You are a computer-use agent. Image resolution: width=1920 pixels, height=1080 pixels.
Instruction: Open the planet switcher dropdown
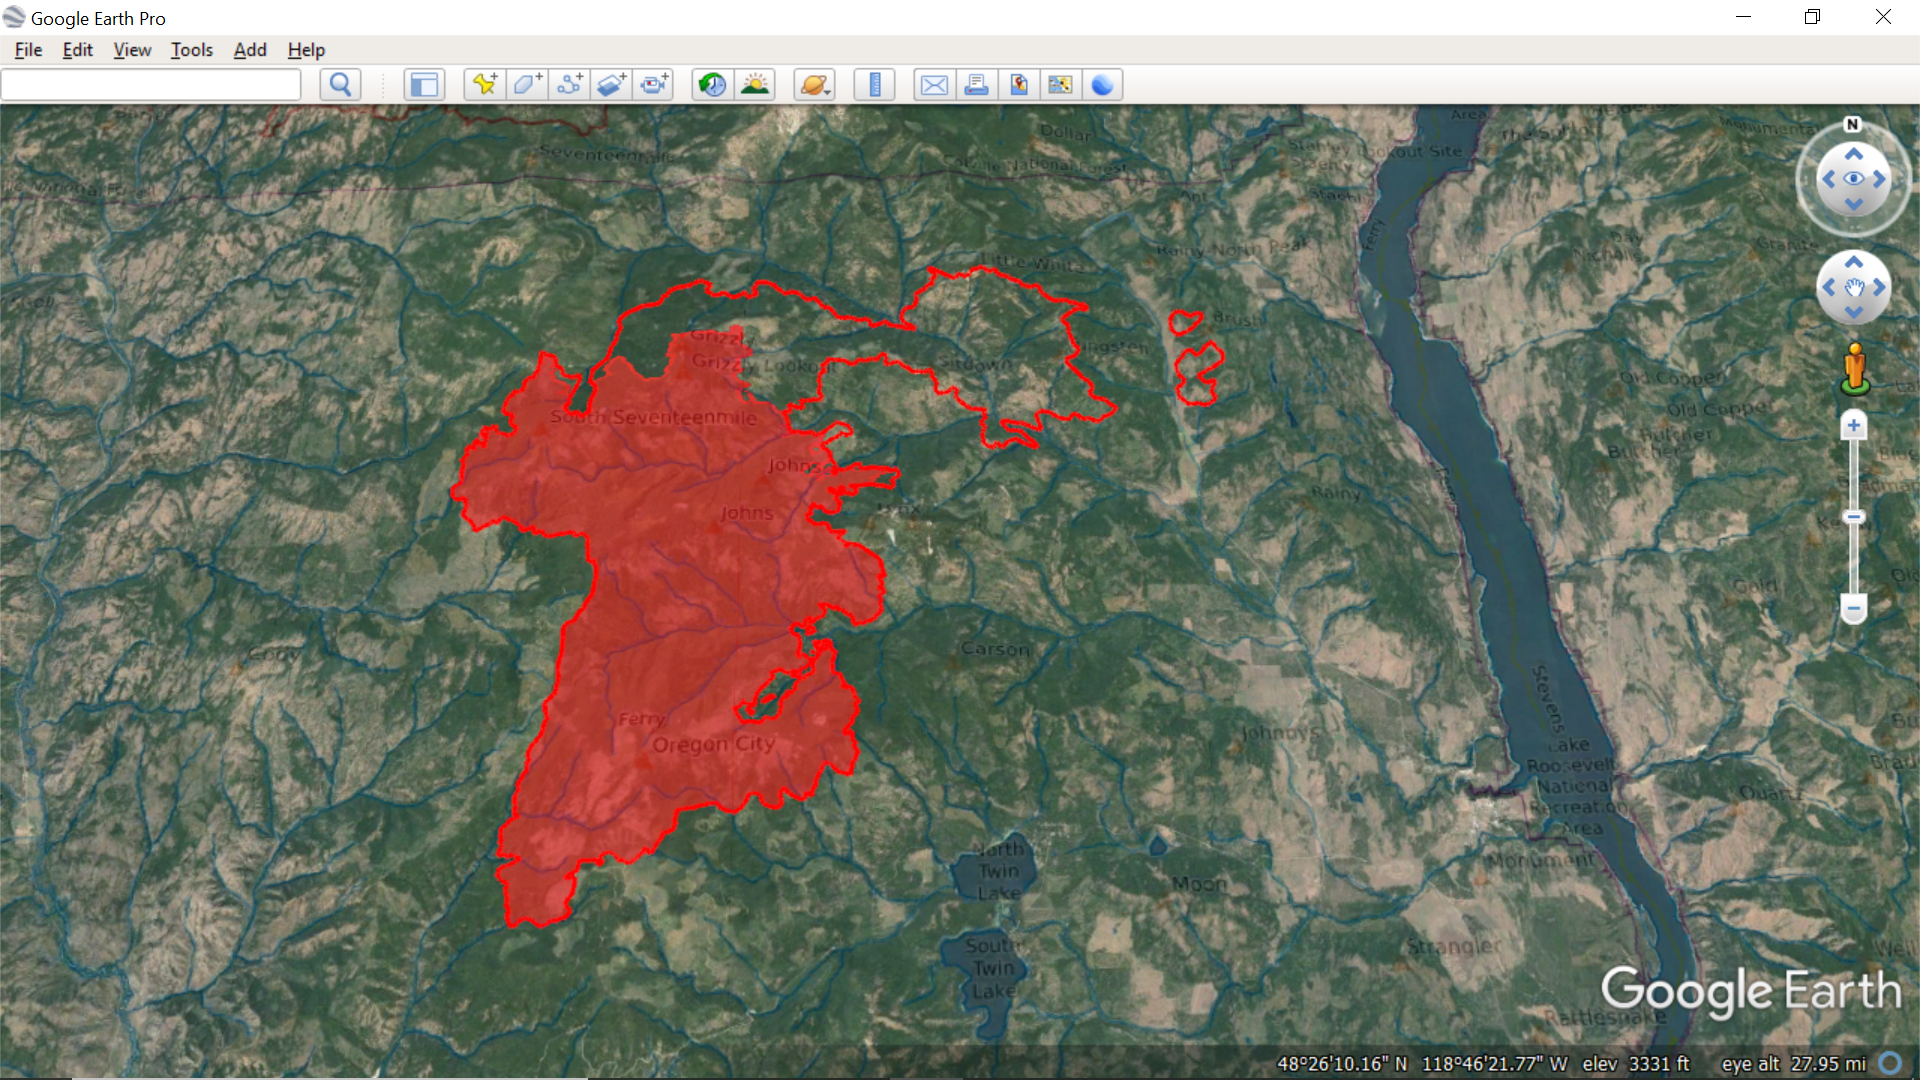815,85
